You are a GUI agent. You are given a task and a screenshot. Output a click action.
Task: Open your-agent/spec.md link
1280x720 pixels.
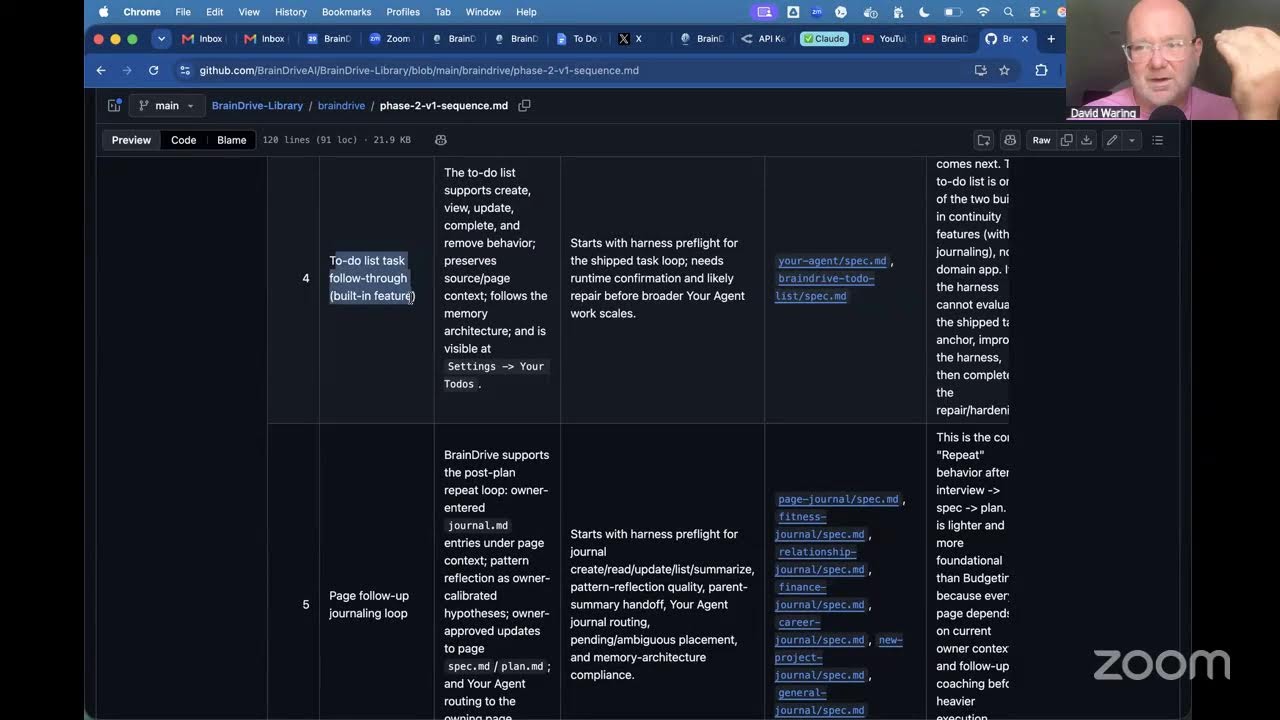(x=832, y=261)
